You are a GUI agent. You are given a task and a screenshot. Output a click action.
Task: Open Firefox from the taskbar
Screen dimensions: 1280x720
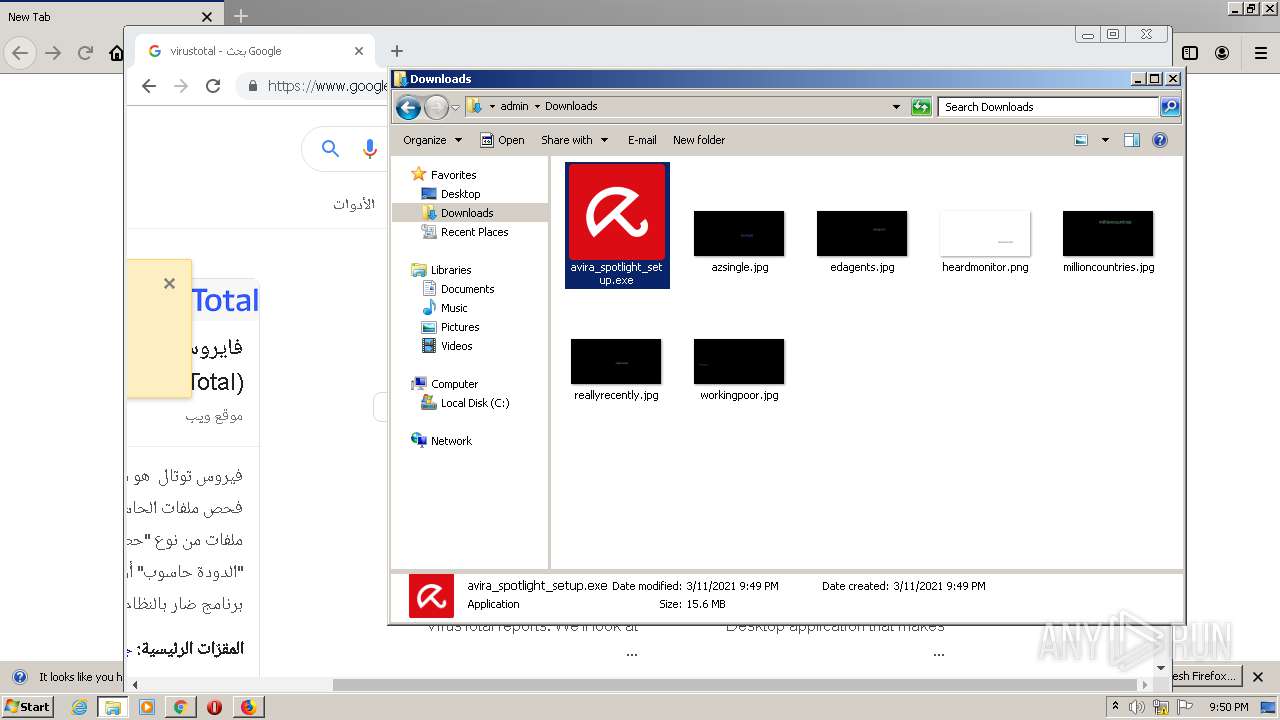(248, 707)
